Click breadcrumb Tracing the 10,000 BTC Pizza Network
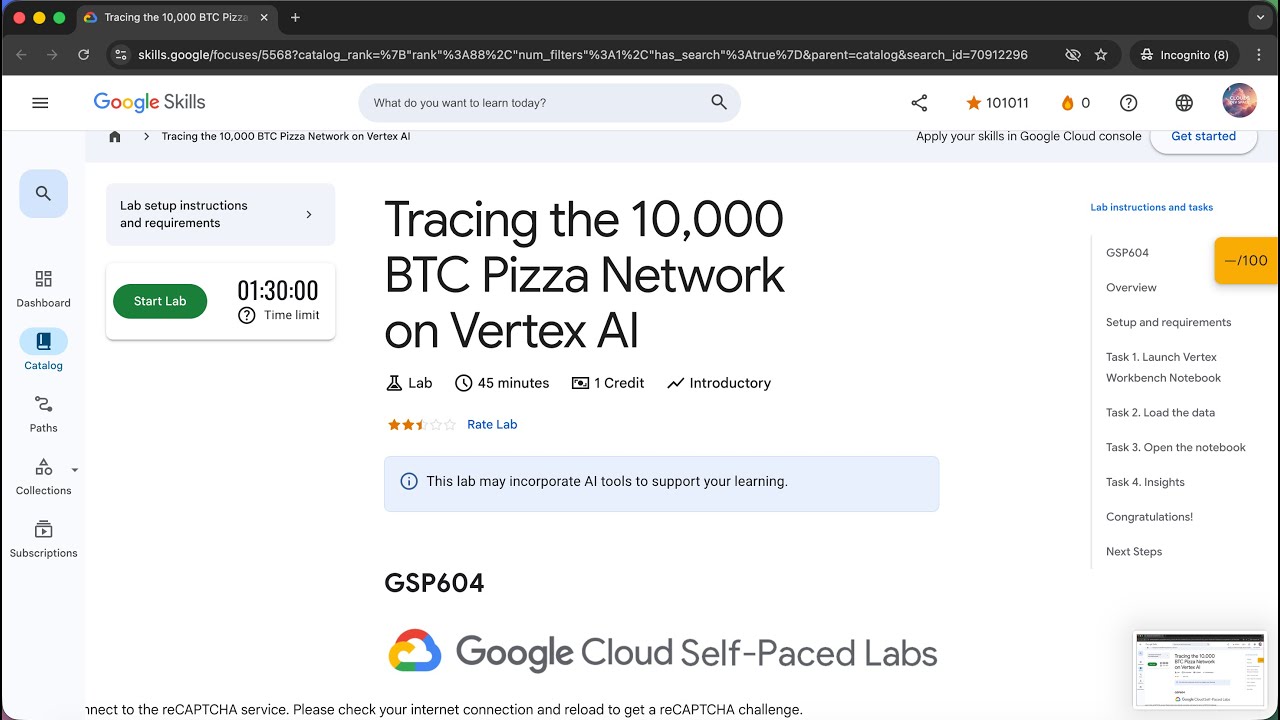 [286, 136]
